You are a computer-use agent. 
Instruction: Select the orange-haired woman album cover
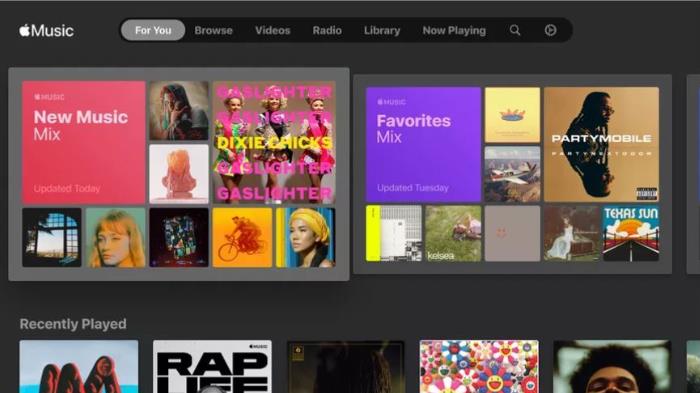click(116, 237)
